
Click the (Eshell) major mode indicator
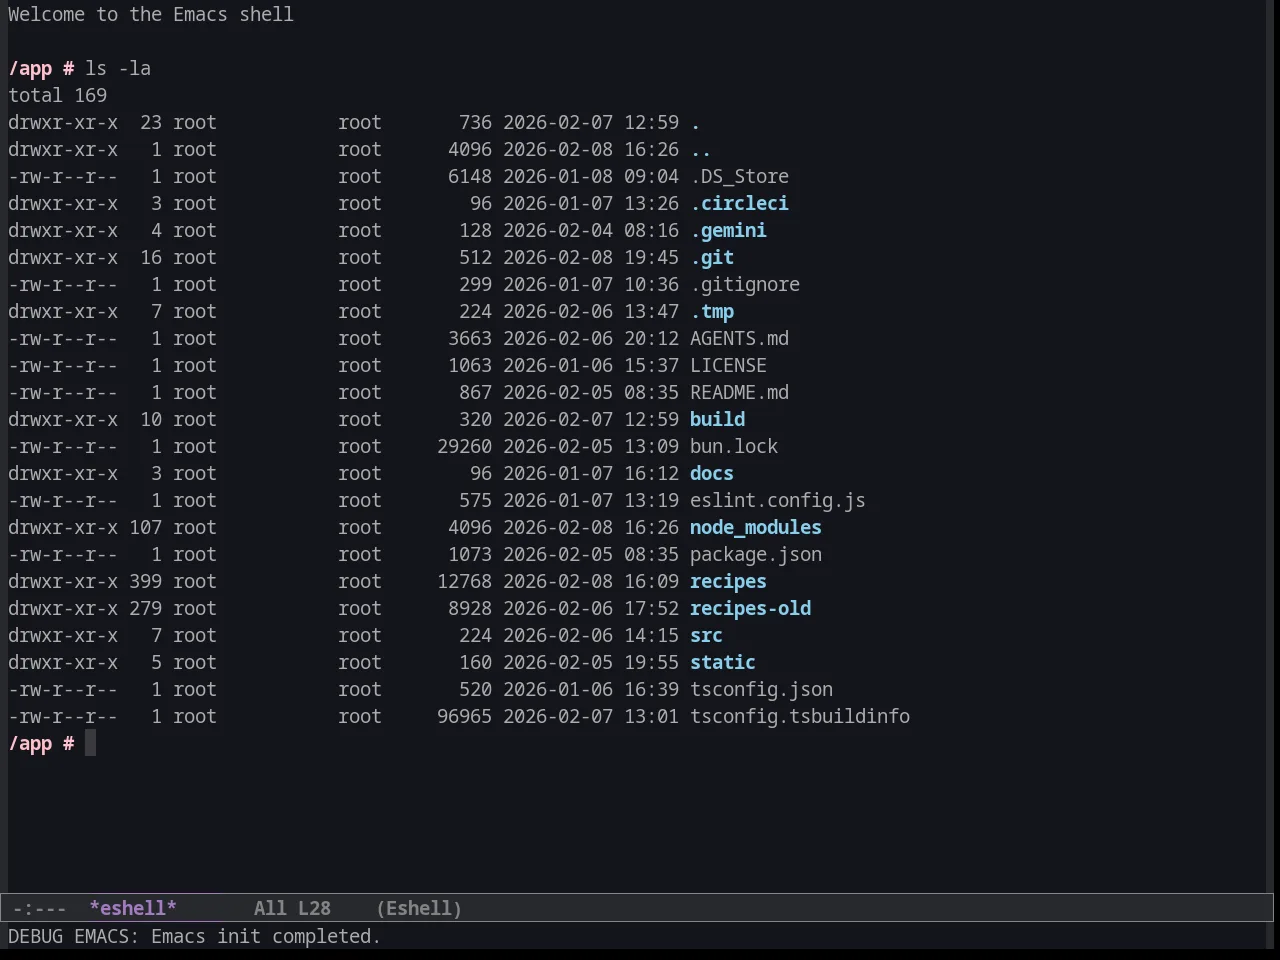click(x=419, y=908)
